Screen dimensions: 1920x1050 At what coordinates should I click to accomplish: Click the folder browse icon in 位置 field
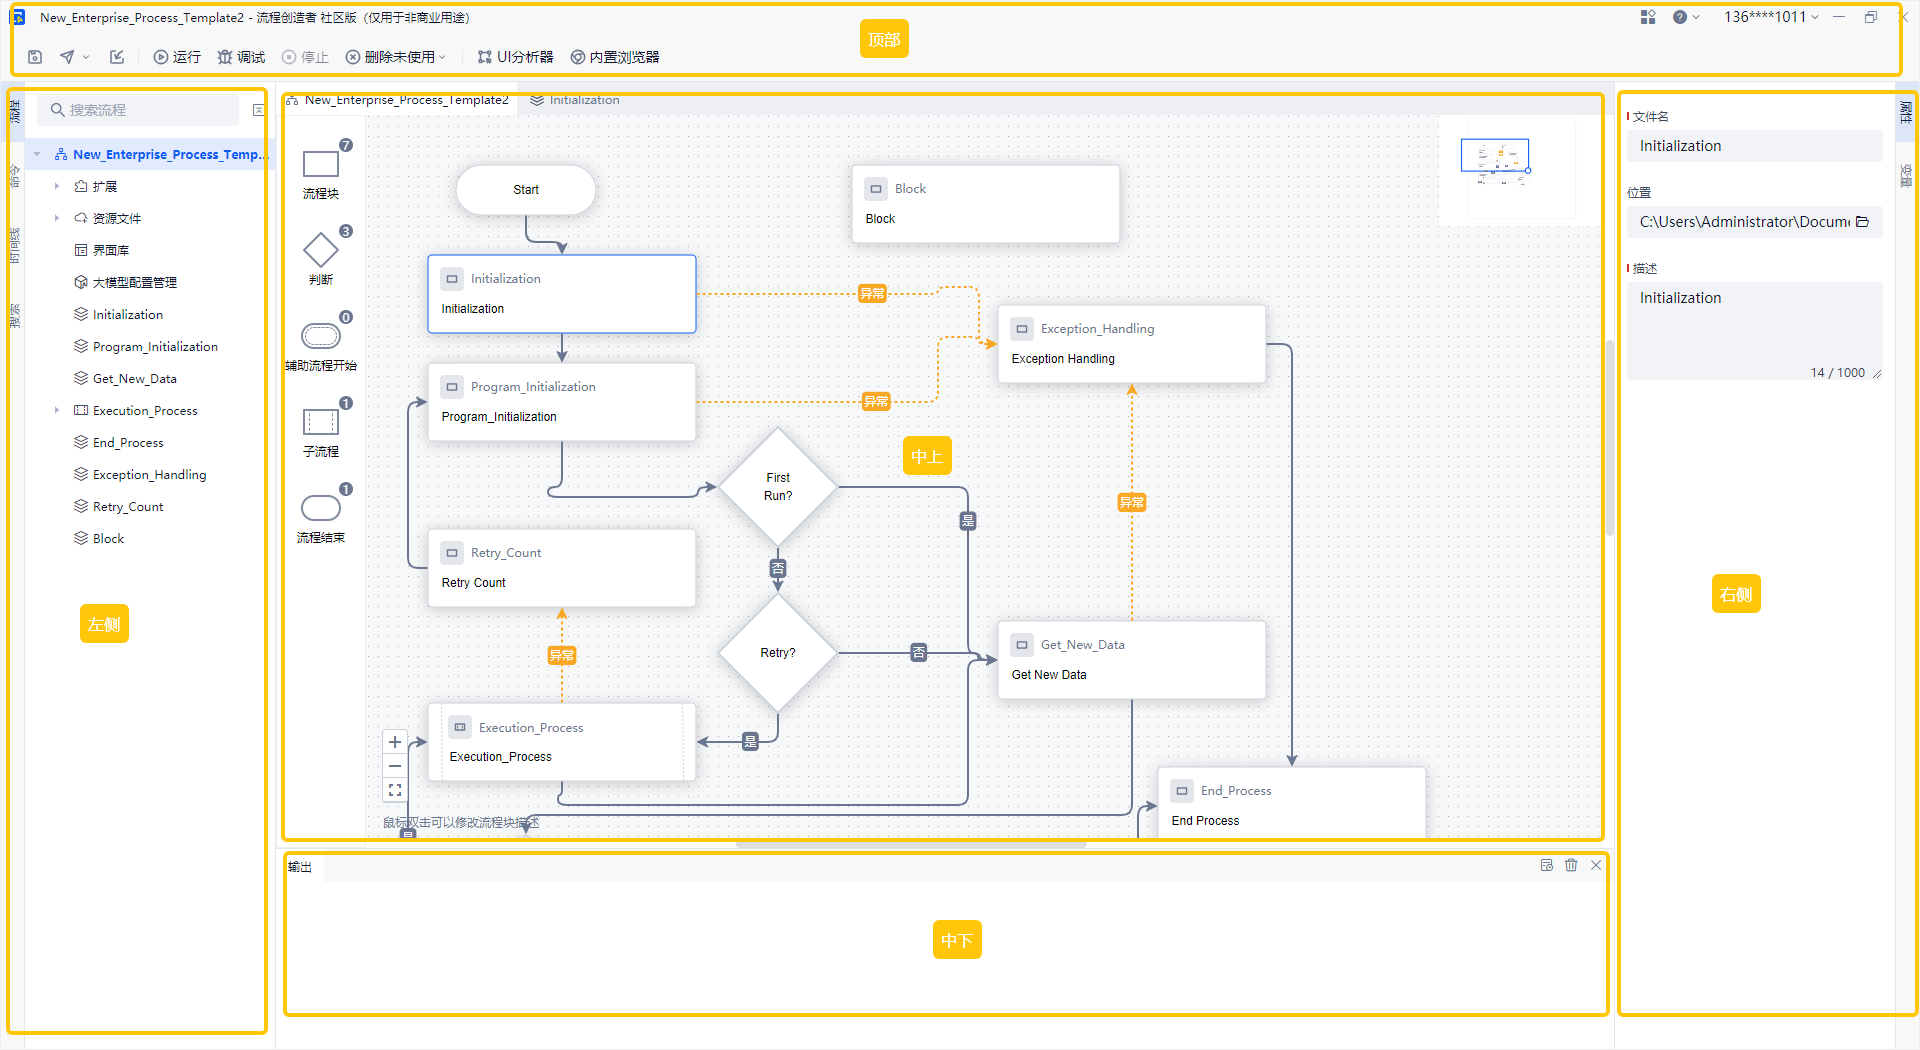[x=1862, y=222]
